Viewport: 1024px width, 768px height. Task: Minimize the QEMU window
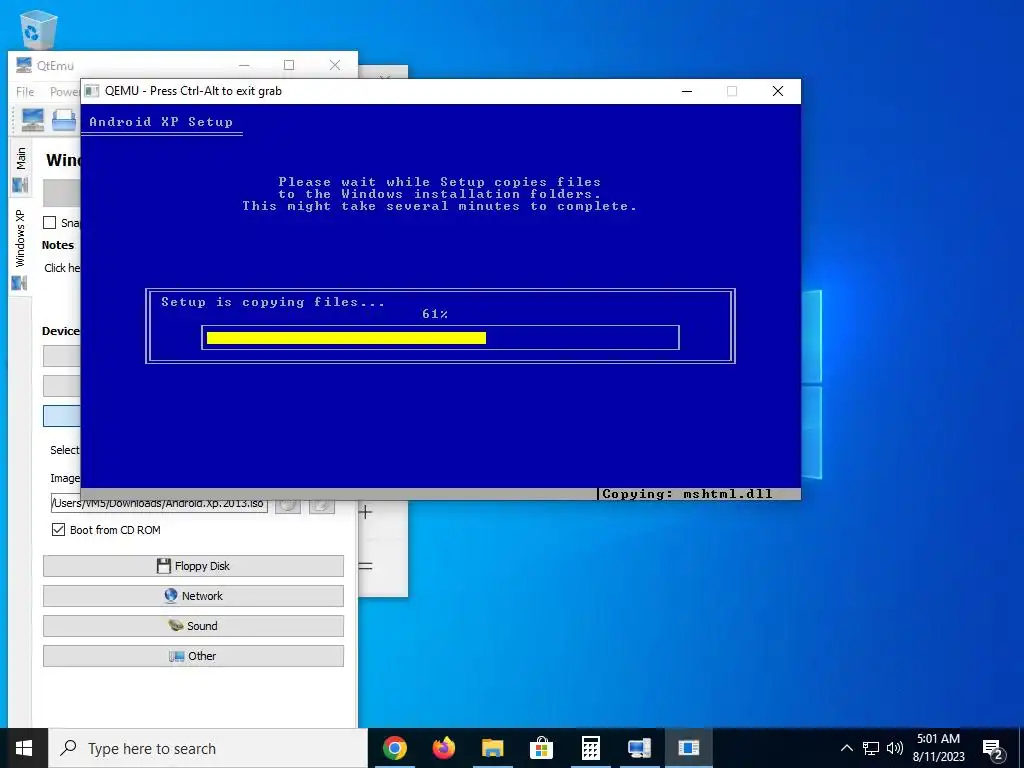(x=687, y=91)
